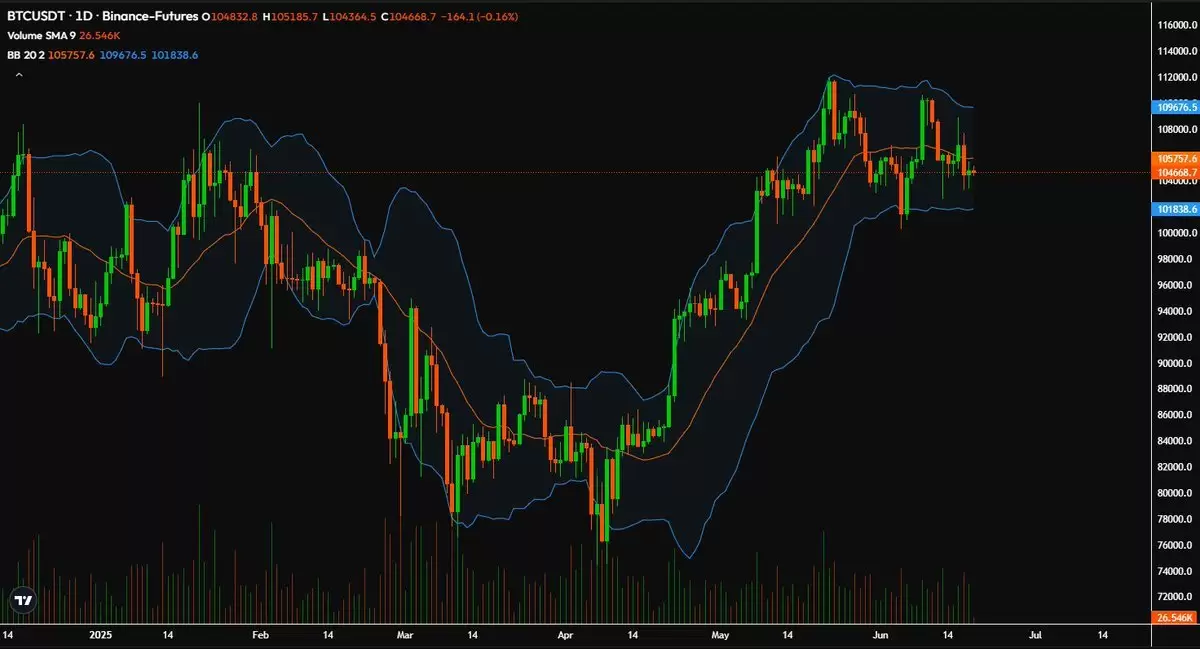The image size is (1200, 649).
Task: Click the current price label 104668.7
Action: (x=1175, y=172)
